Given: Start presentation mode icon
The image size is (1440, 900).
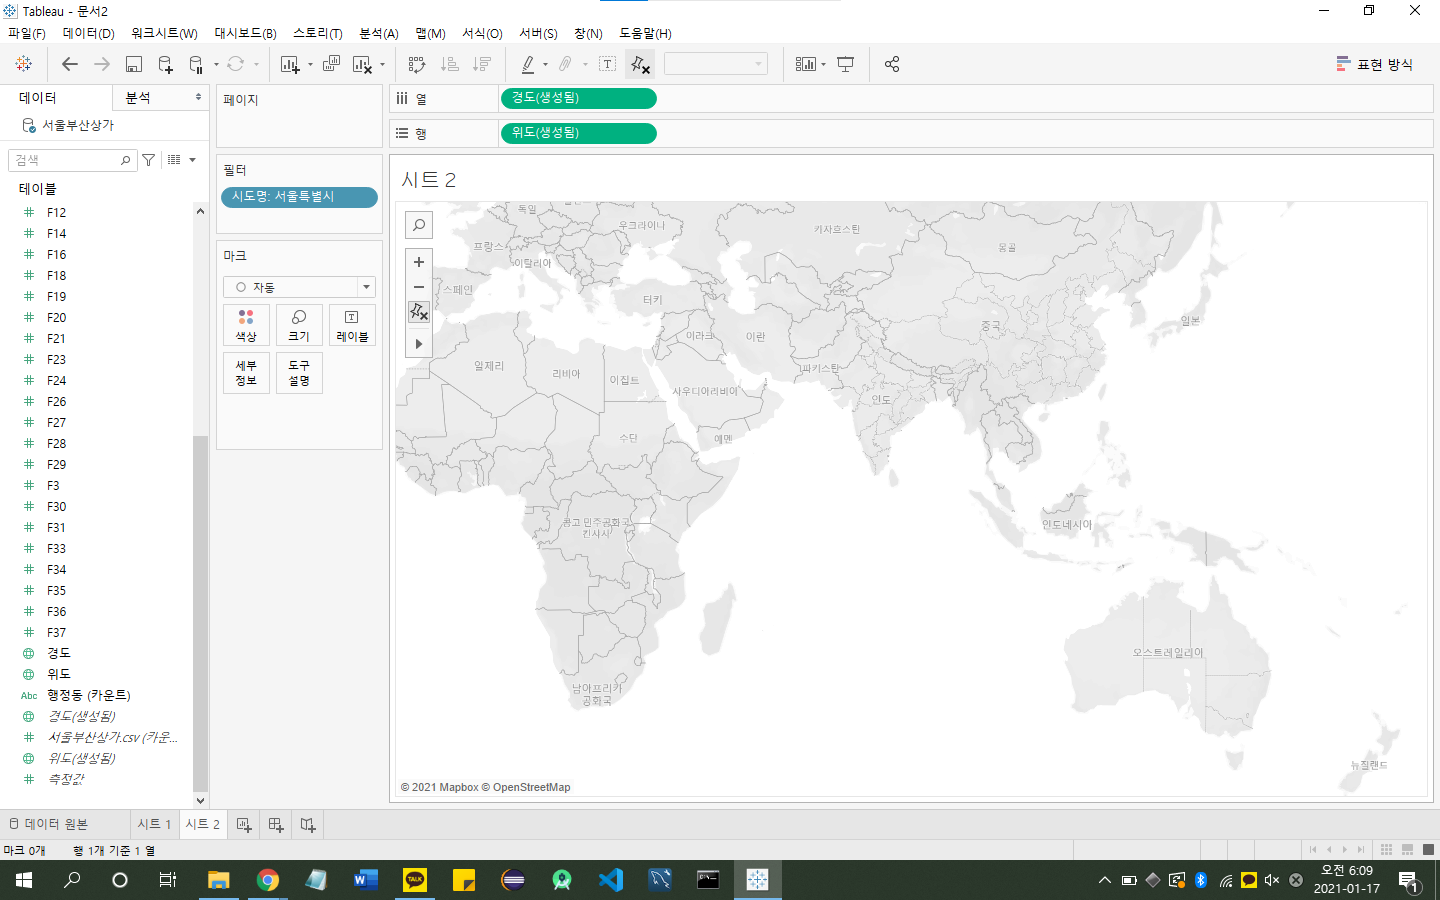Looking at the screenshot, I should click(846, 64).
